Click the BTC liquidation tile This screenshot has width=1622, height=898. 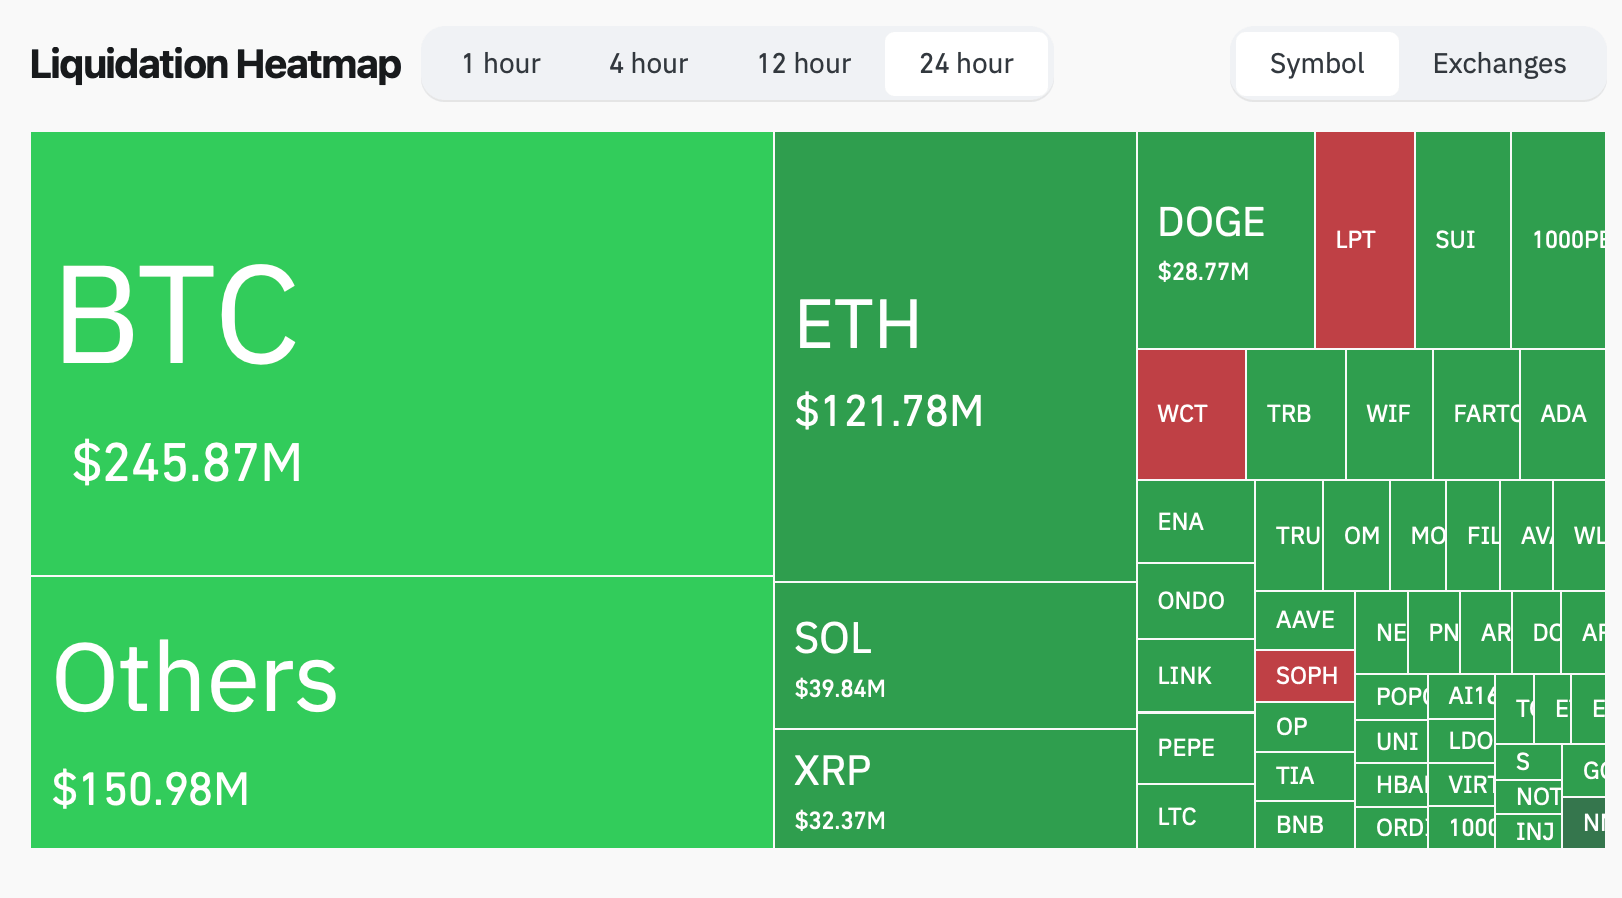[400, 350]
